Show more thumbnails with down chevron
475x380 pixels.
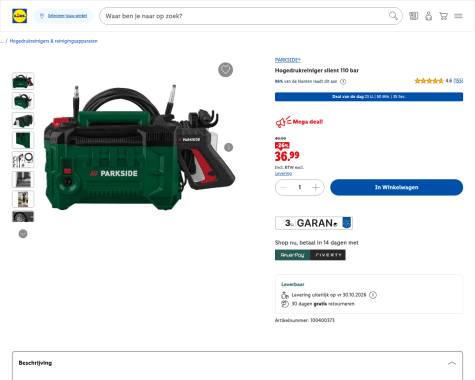click(x=23, y=234)
